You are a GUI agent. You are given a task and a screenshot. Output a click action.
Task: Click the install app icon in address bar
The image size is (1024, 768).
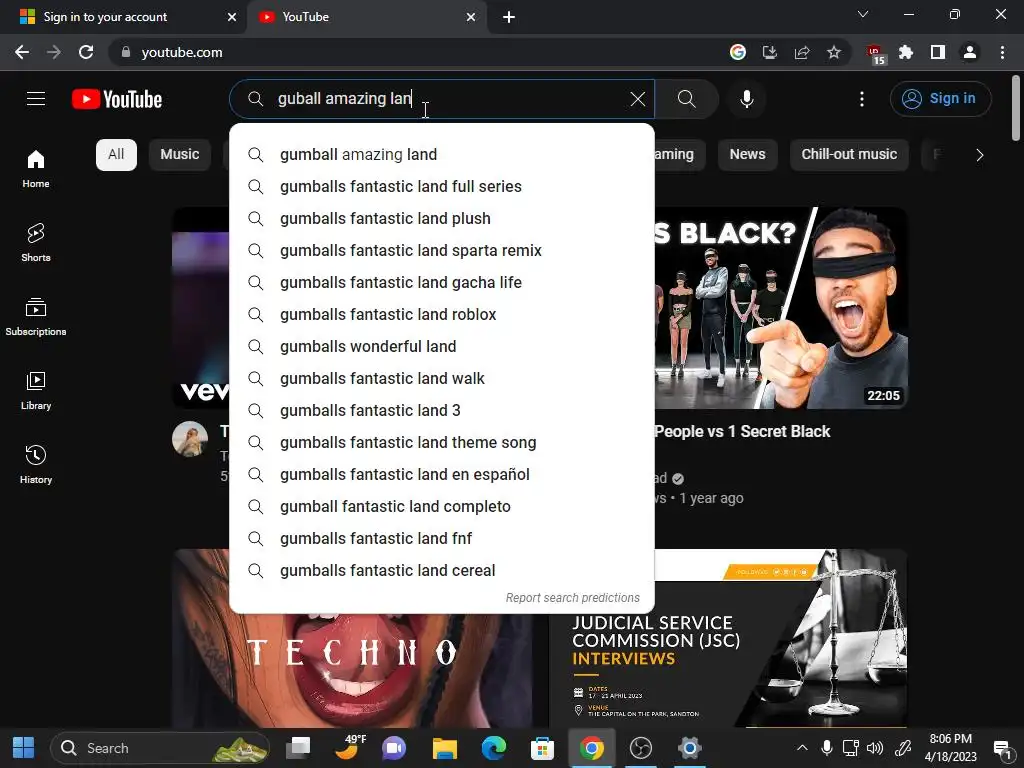point(770,52)
